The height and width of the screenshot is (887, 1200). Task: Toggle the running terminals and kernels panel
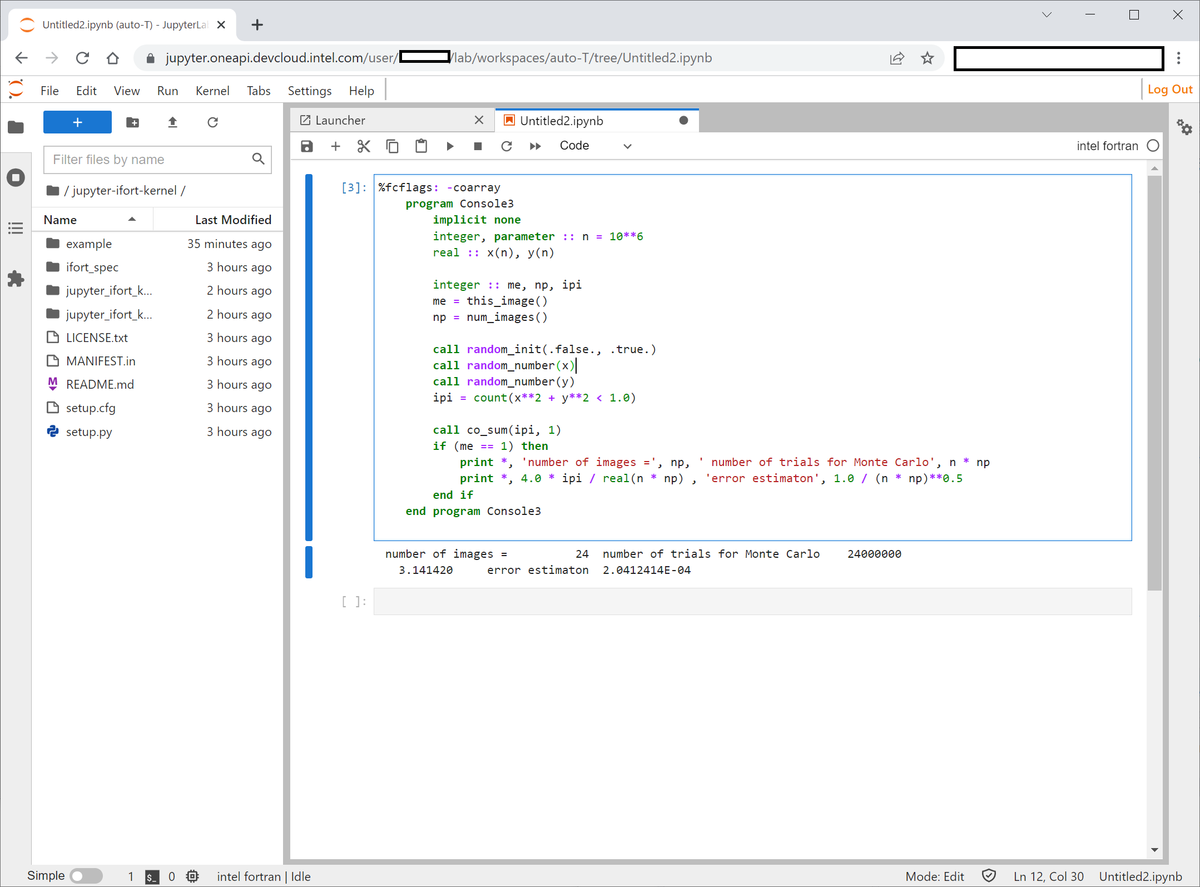click(15, 178)
